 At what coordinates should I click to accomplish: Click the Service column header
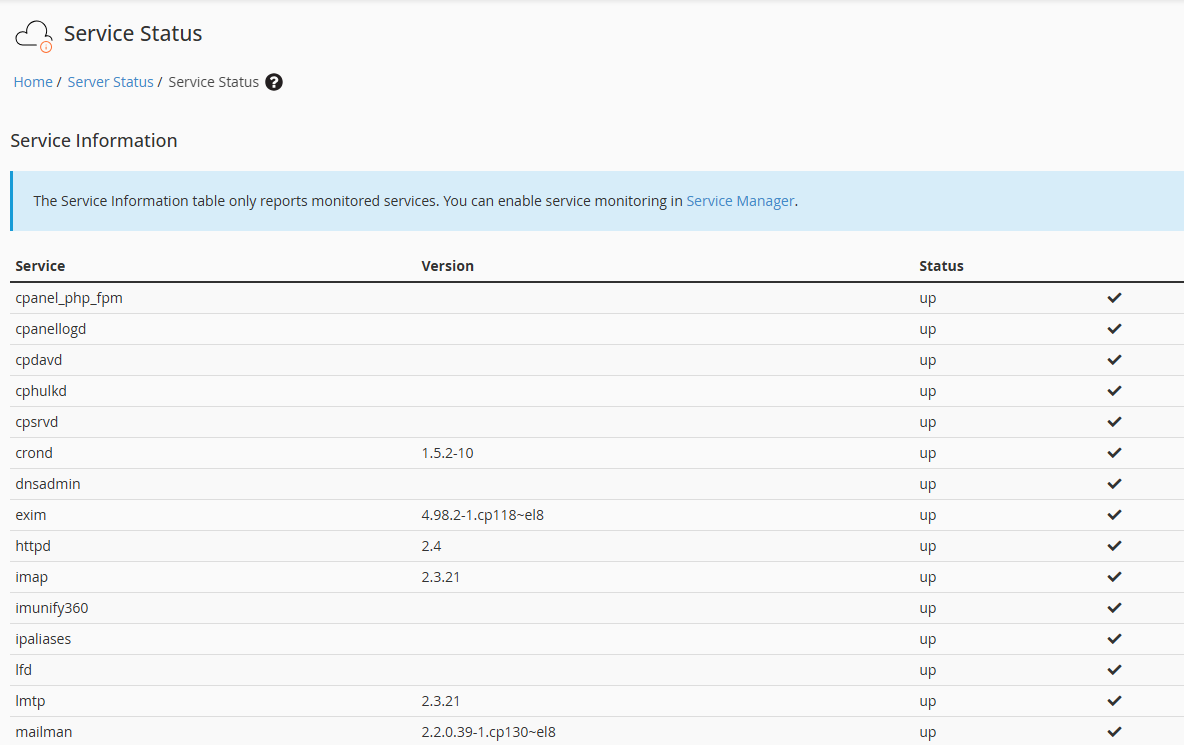pos(40,266)
